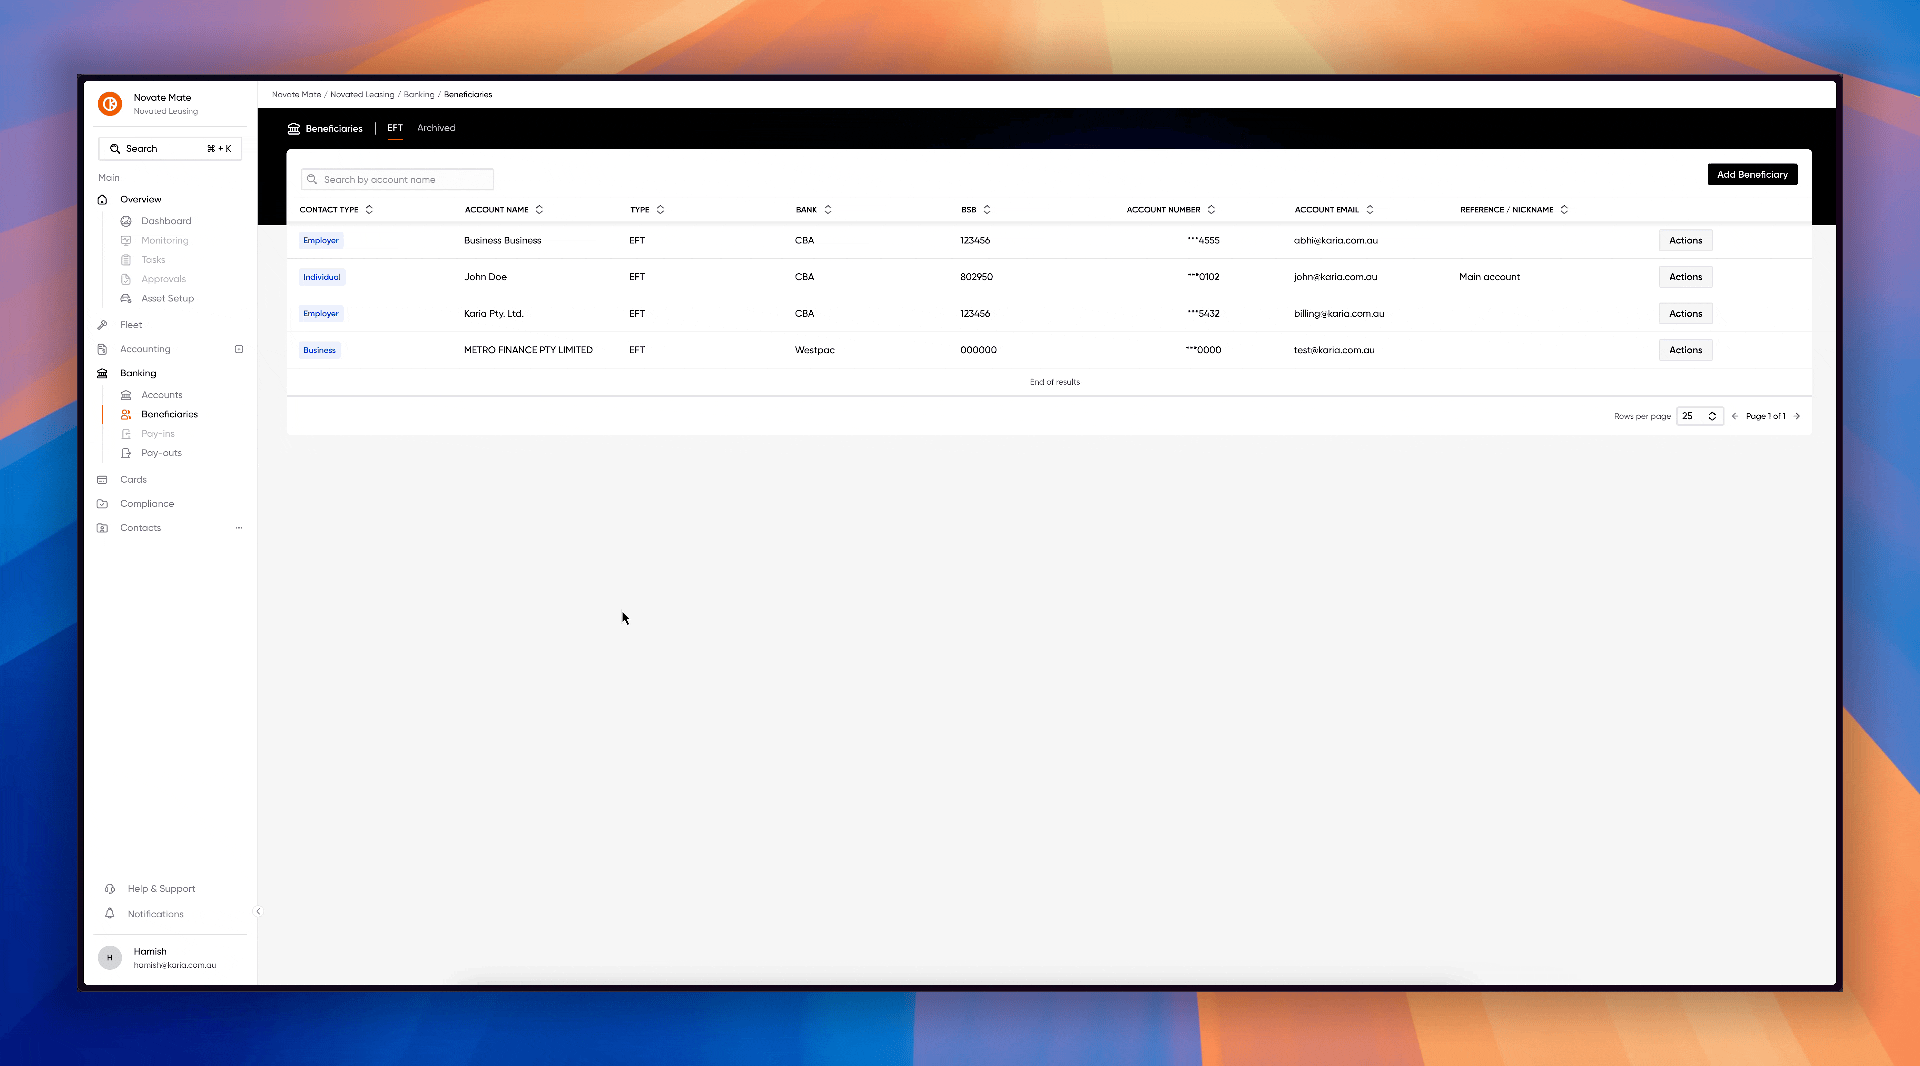Click the Novate Mate orange logo icon
The image size is (1920, 1066).
pos(110,103)
